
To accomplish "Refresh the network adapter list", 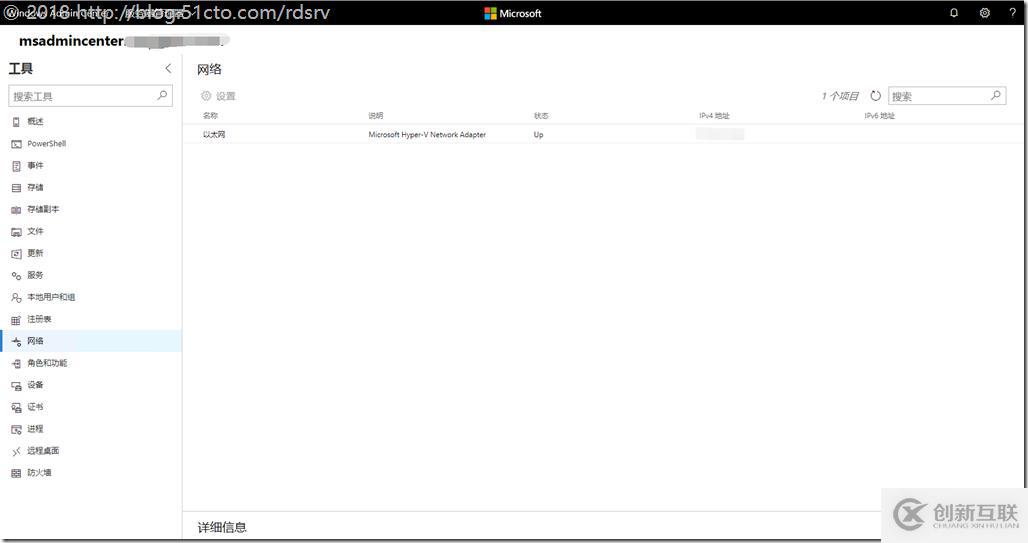I will click(875, 96).
